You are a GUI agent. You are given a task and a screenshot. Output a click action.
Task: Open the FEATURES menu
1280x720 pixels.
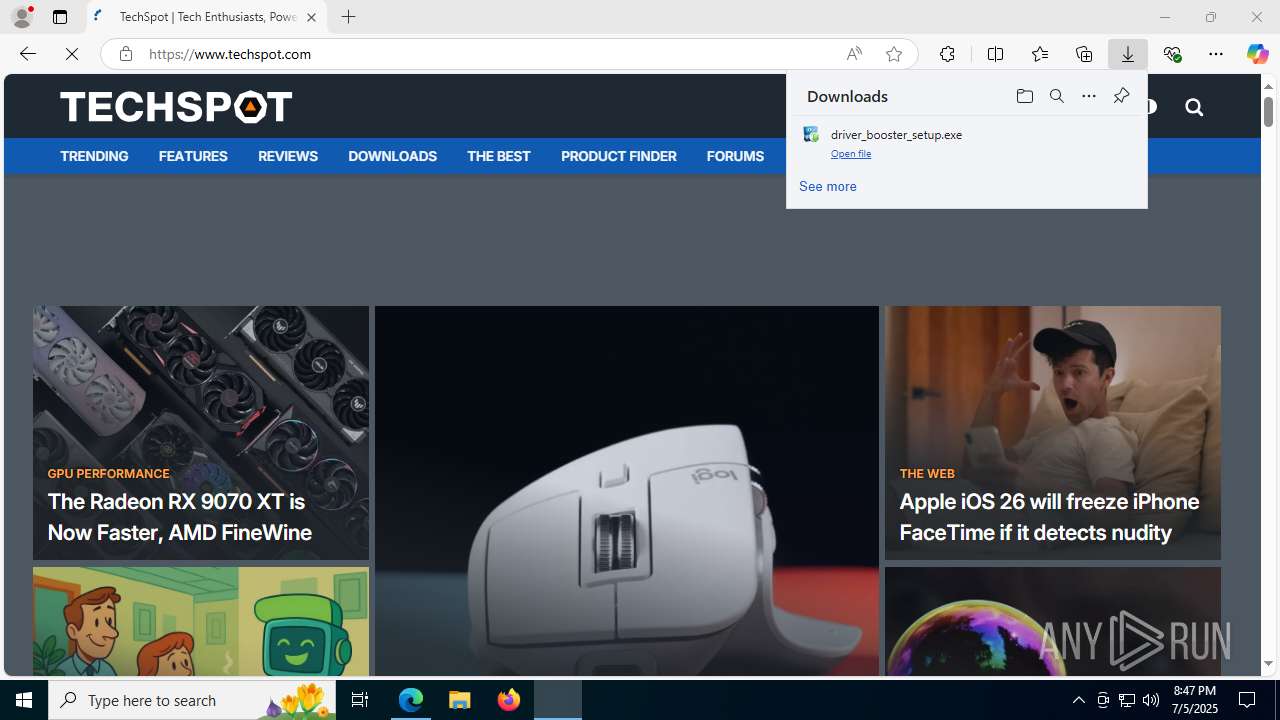[193, 156]
